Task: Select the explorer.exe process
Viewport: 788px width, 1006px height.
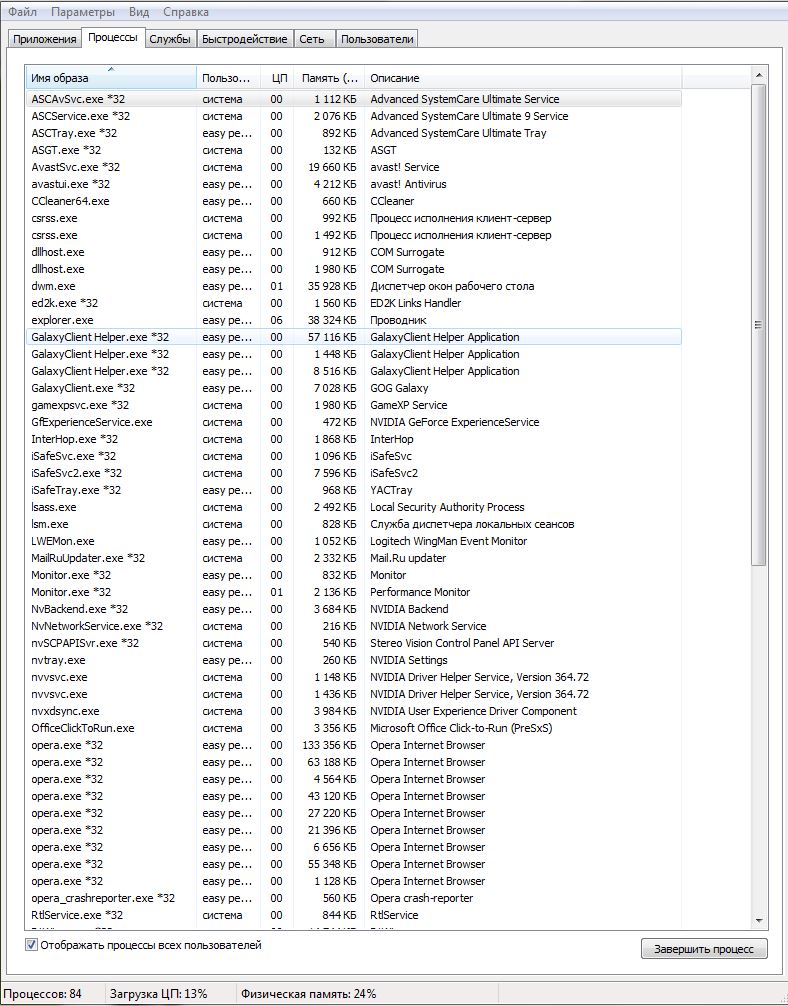Action: (354, 320)
